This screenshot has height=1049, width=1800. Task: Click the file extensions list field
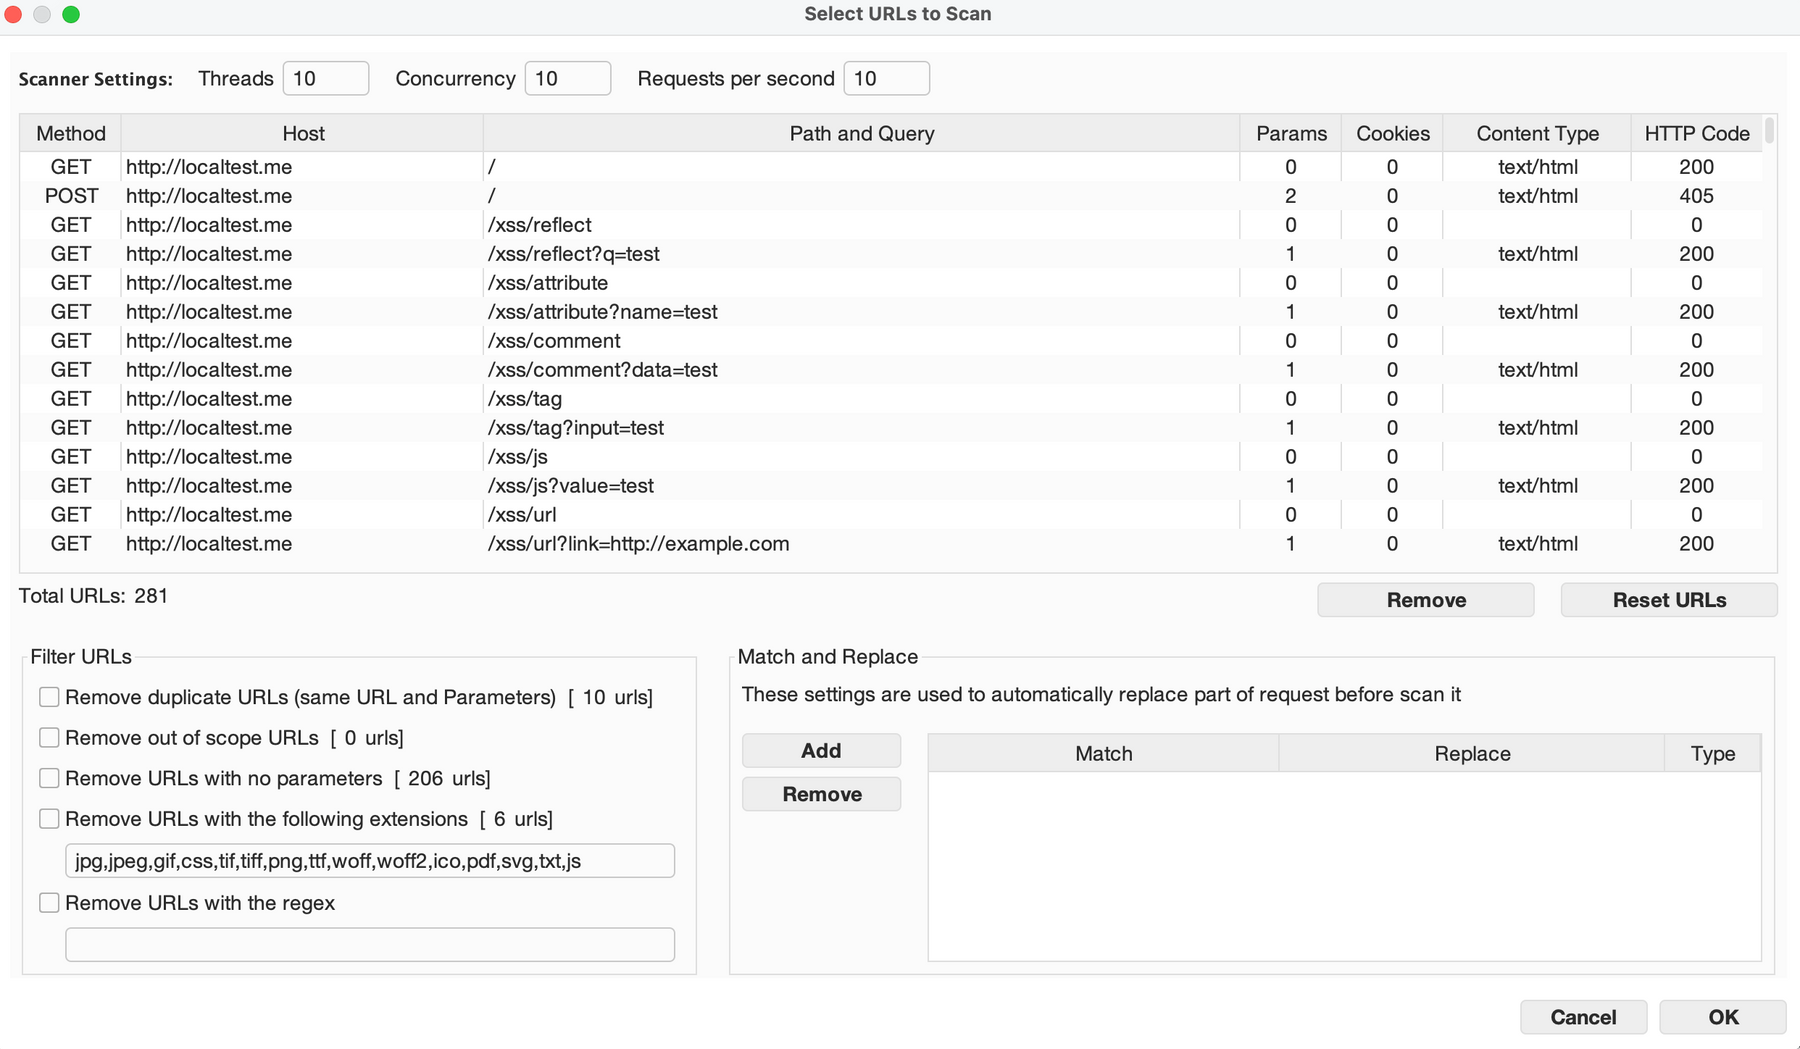(370, 861)
